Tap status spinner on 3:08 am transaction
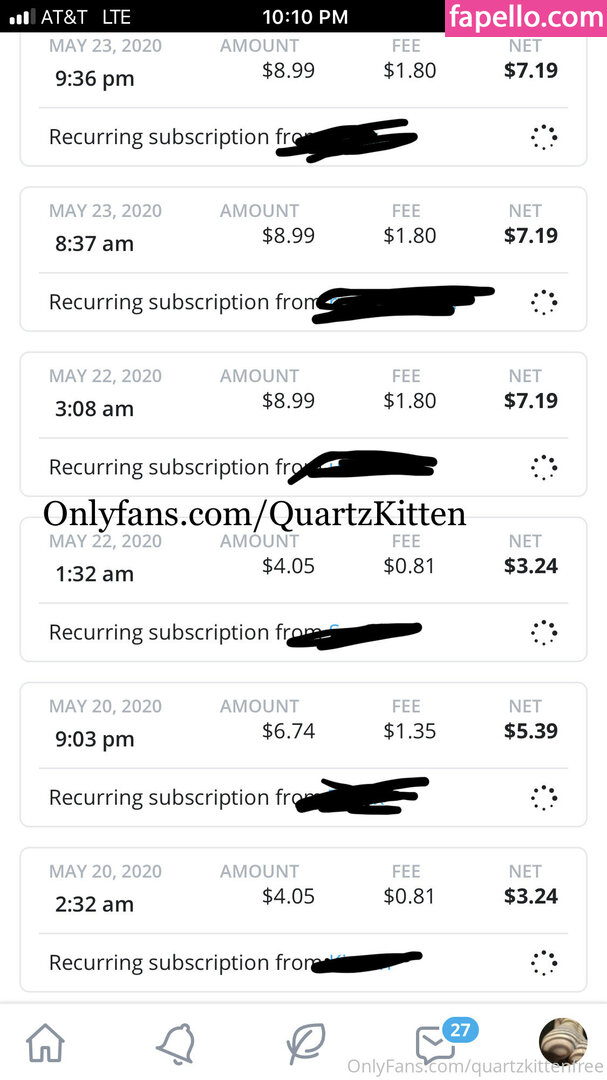The width and height of the screenshot is (607, 1080). tap(543, 467)
